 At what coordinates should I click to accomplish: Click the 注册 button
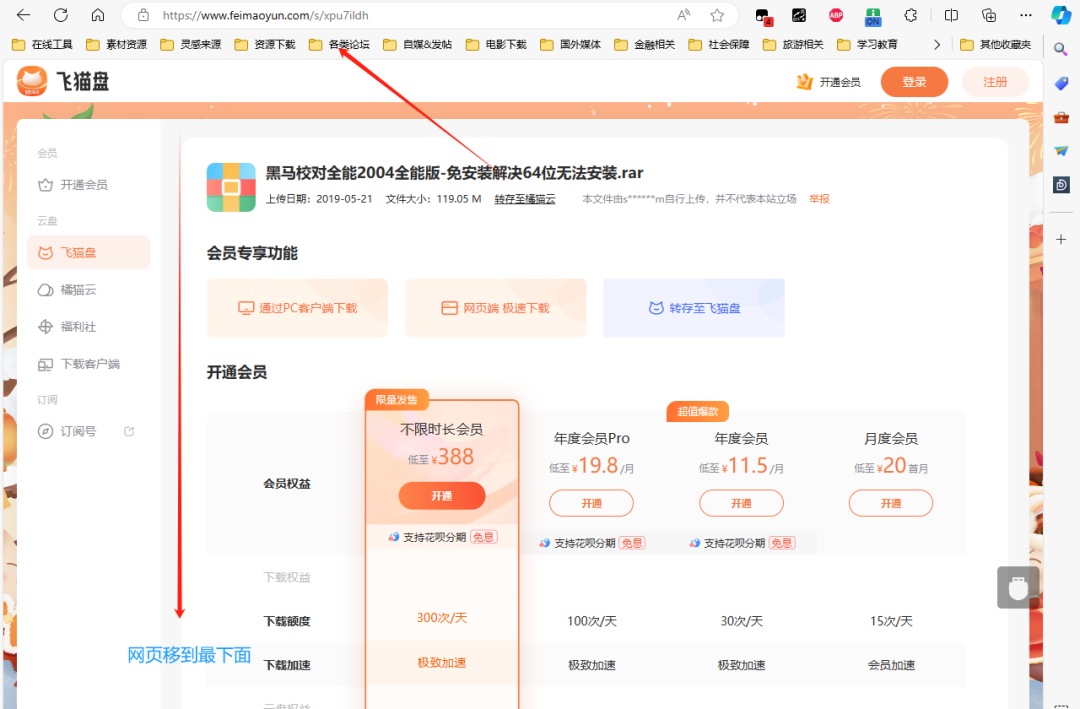click(x=995, y=82)
